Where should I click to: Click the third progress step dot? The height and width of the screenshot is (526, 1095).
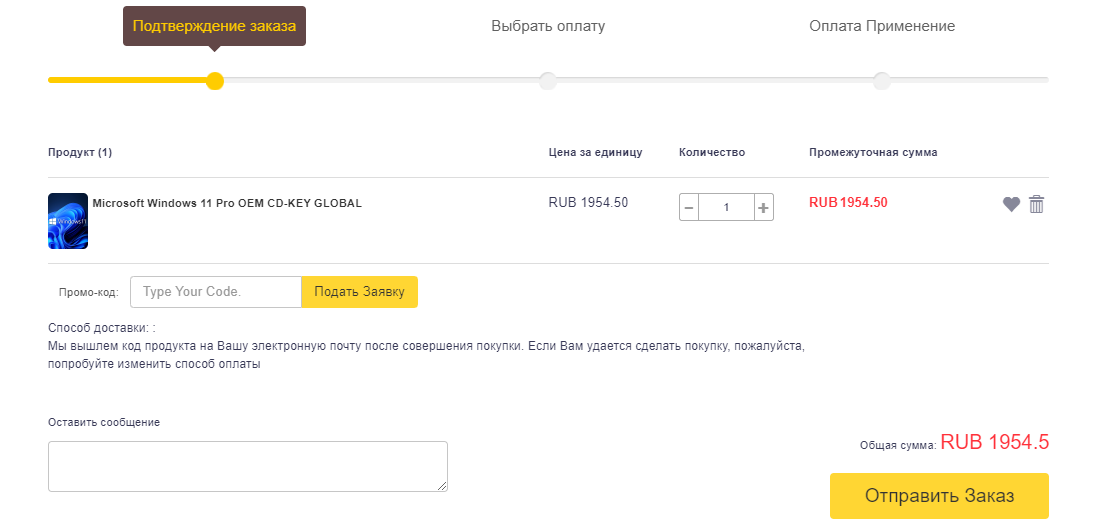click(881, 81)
